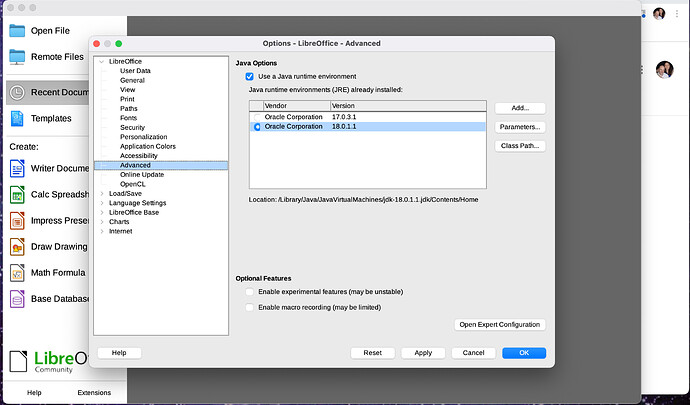Expand the Internet tree node

tap(102, 231)
